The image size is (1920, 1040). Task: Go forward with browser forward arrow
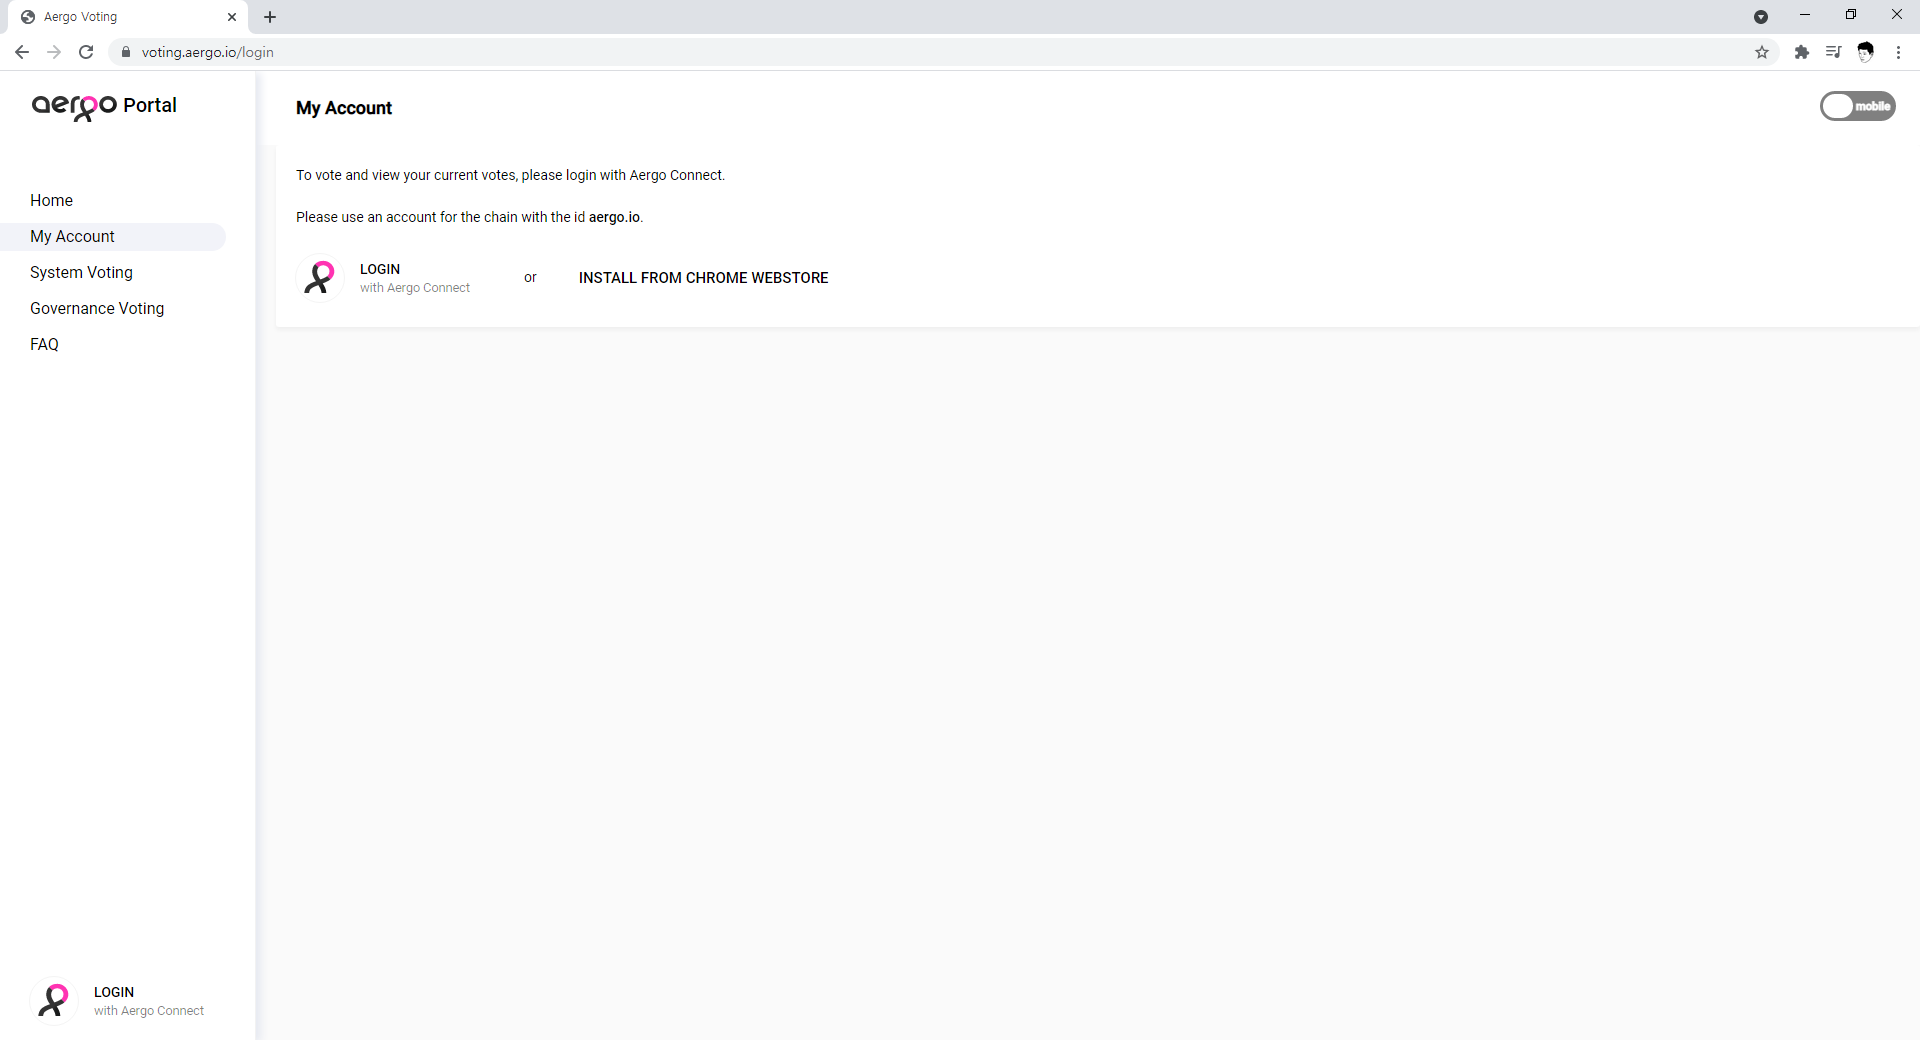(54, 52)
